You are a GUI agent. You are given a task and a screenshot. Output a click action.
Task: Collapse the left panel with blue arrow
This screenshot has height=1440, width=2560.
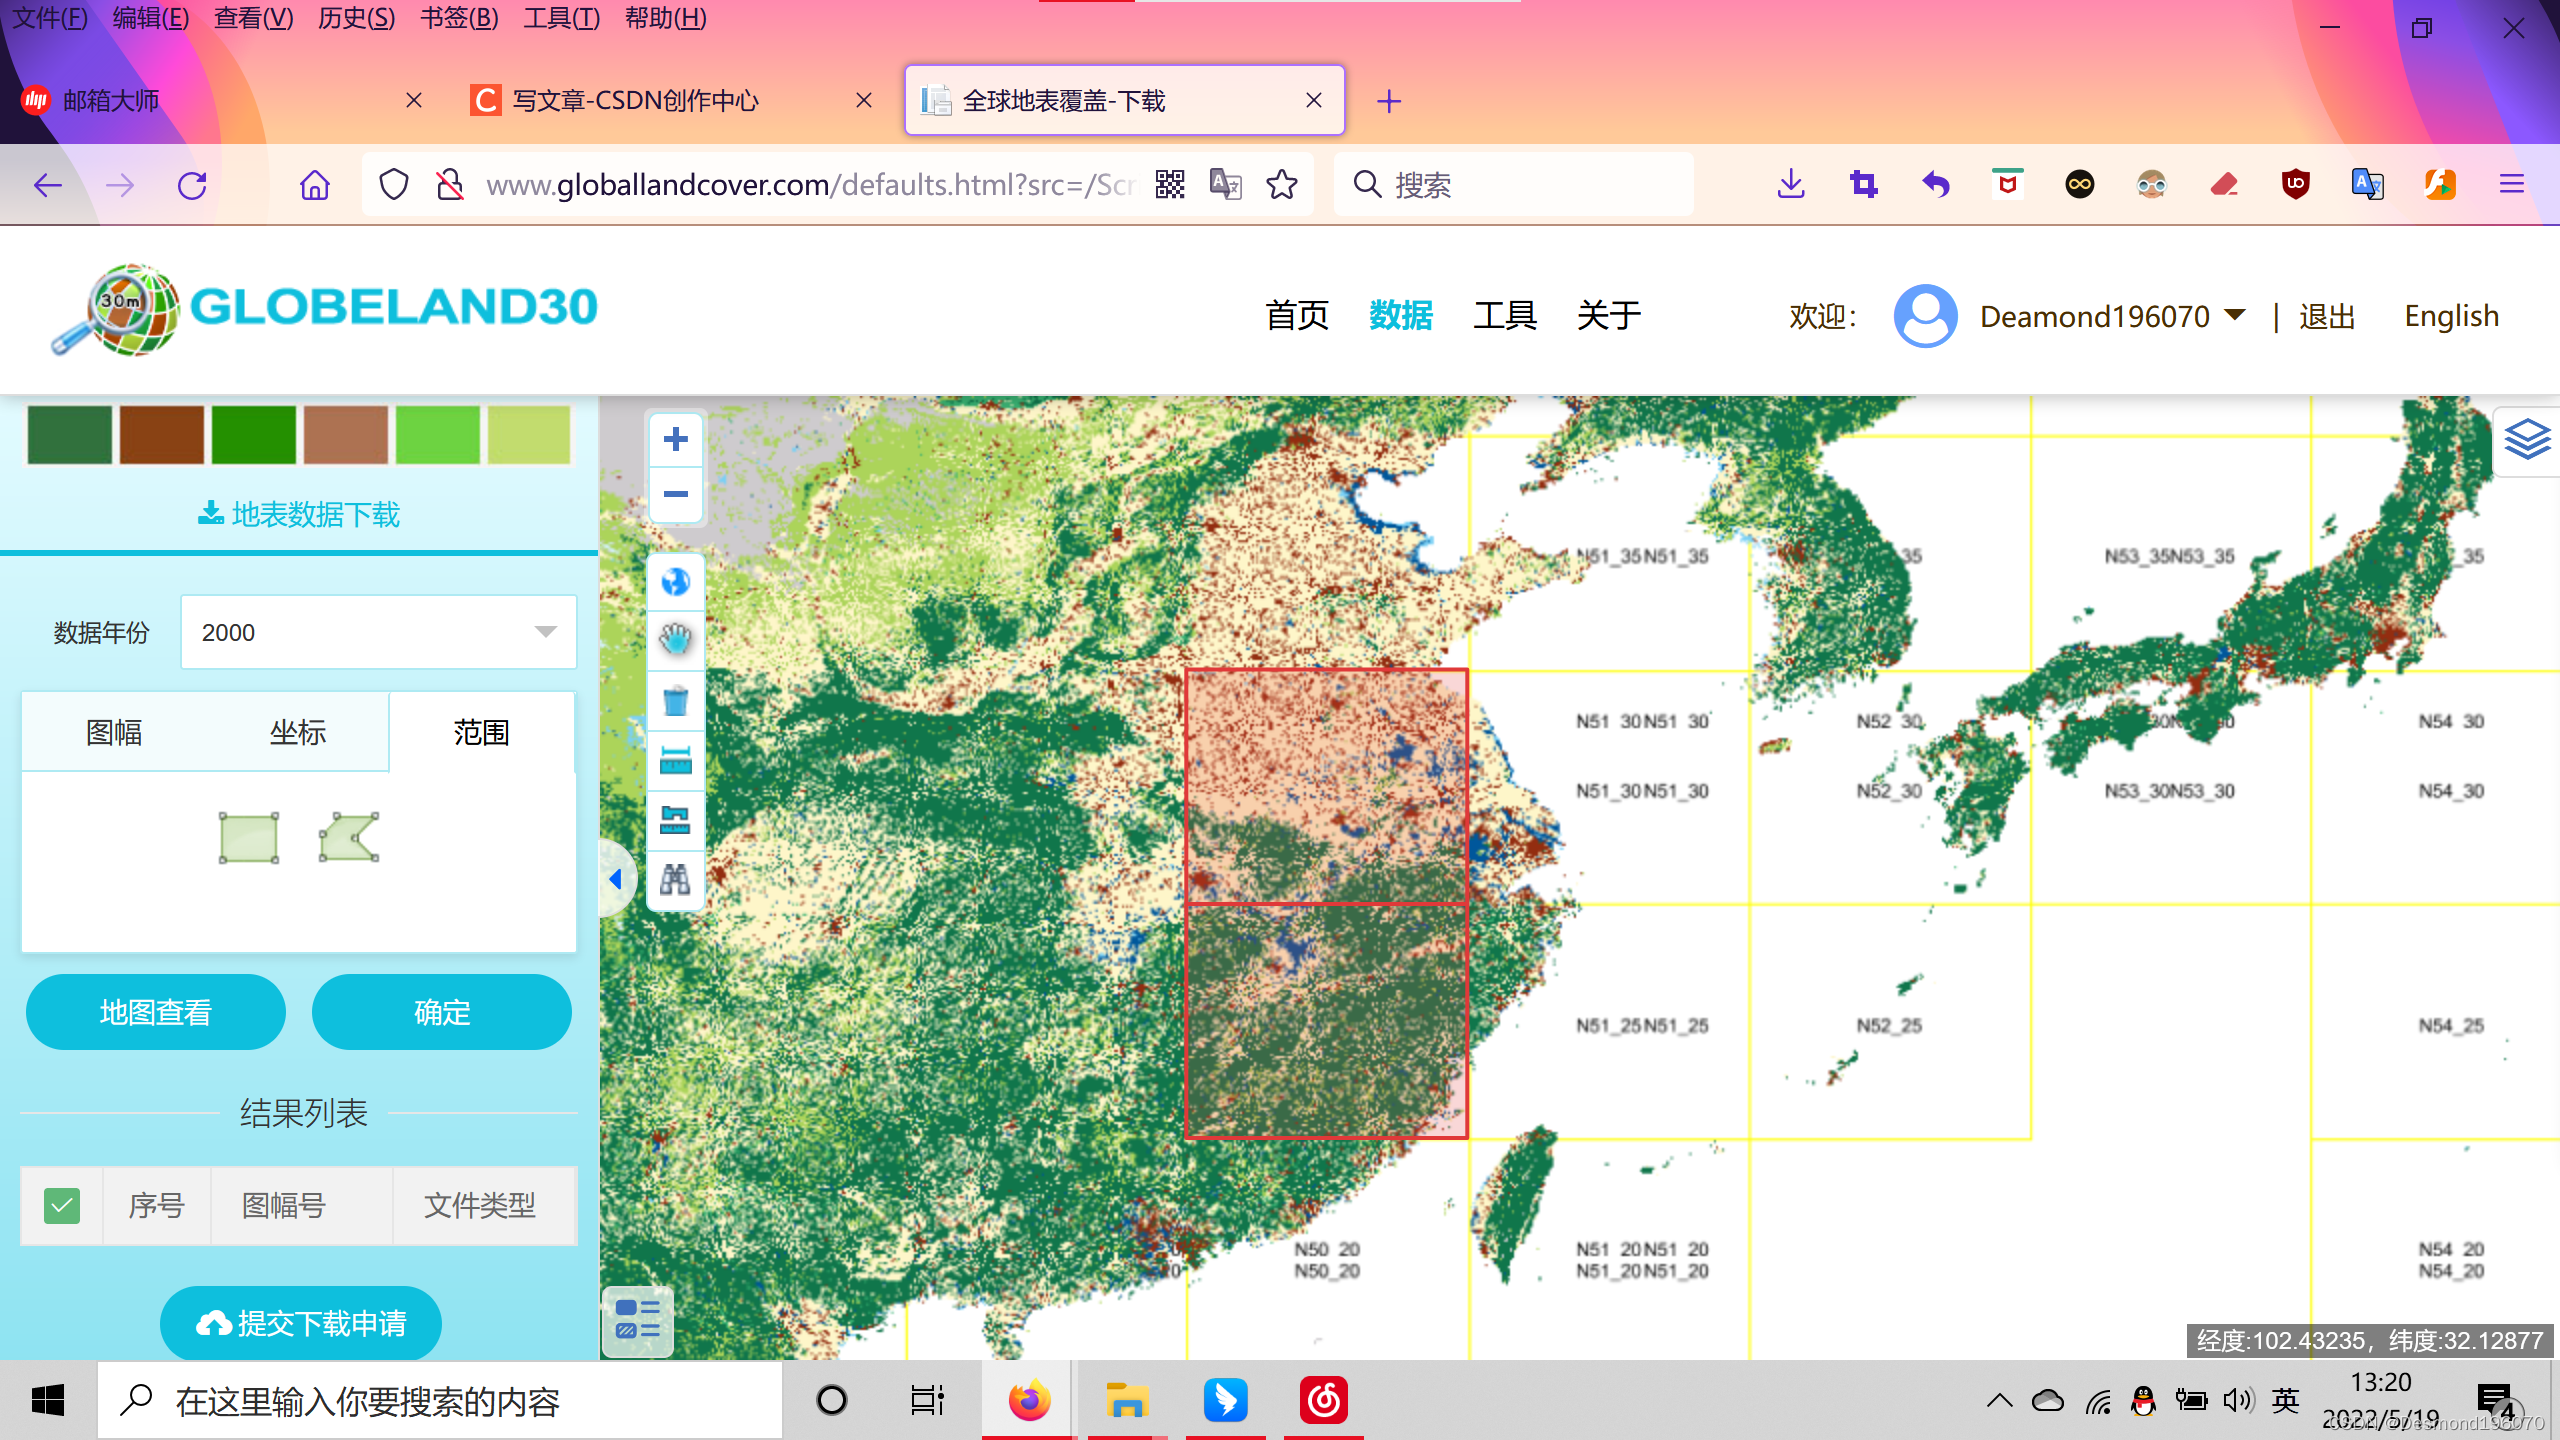point(616,879)
